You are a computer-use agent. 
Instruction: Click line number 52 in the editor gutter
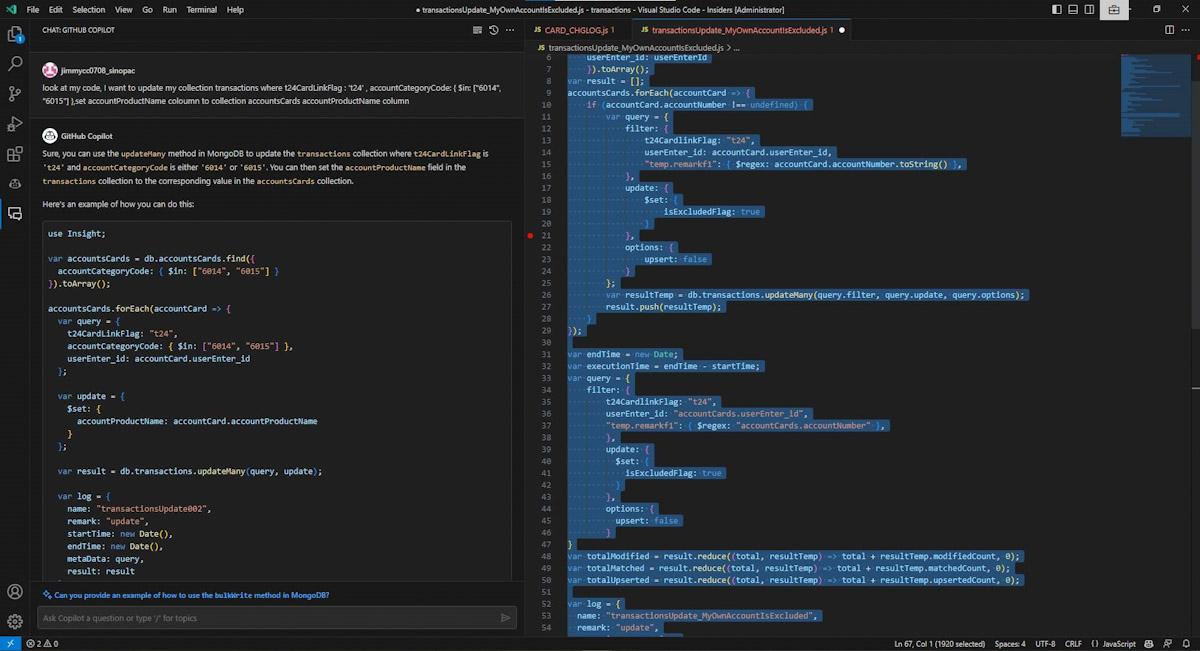point(547,604)
